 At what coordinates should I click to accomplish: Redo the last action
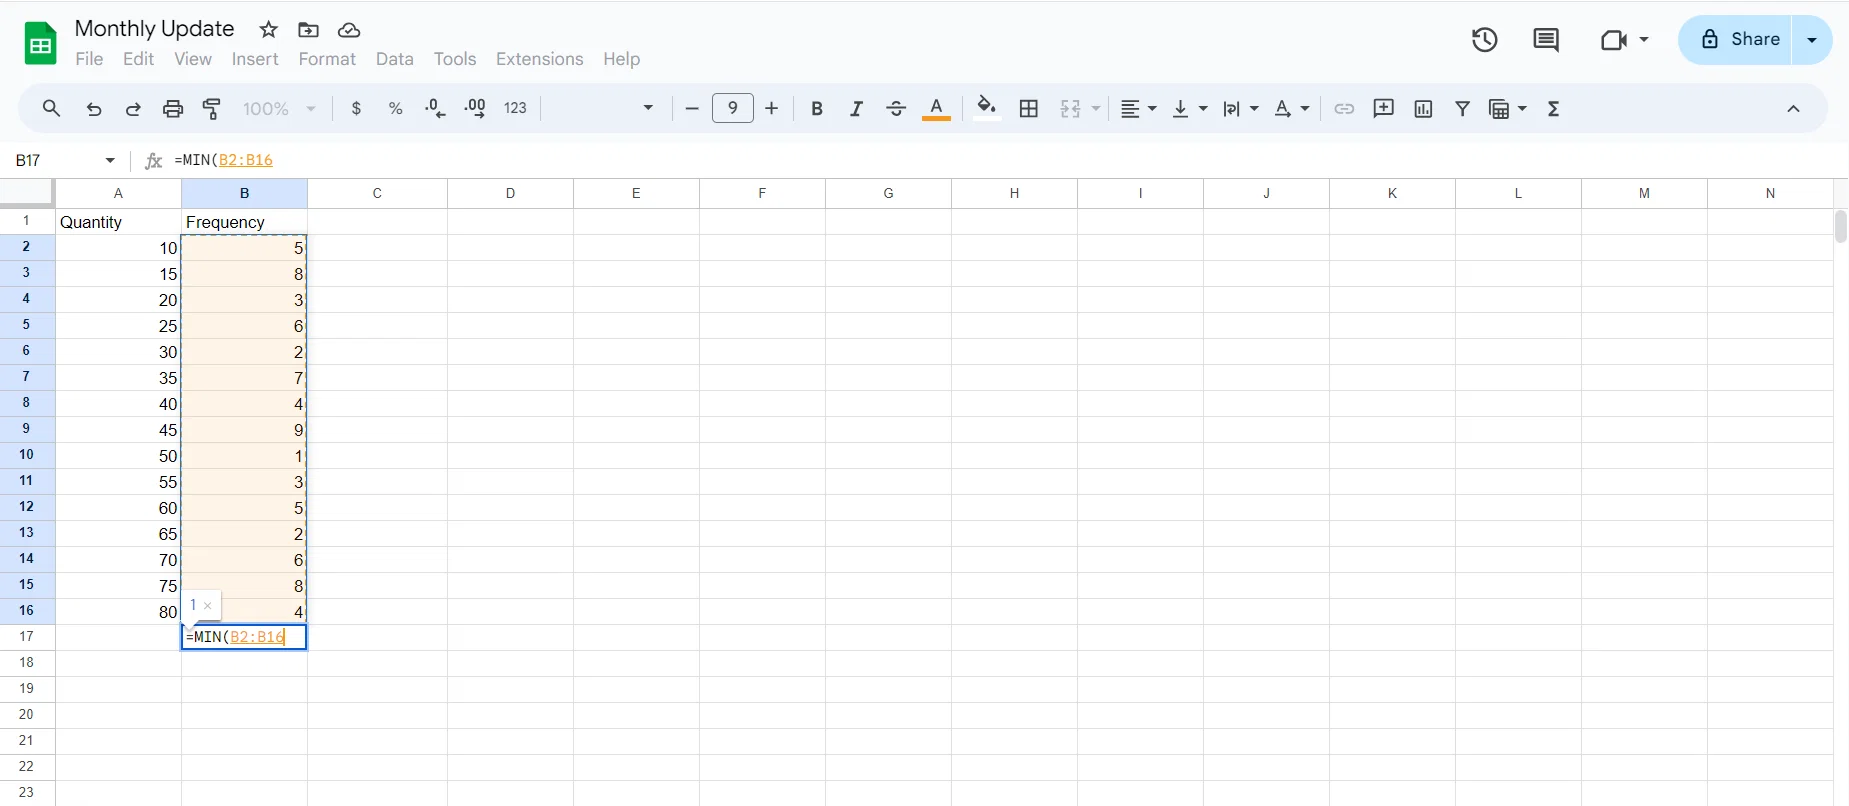[x=133, y=109]
